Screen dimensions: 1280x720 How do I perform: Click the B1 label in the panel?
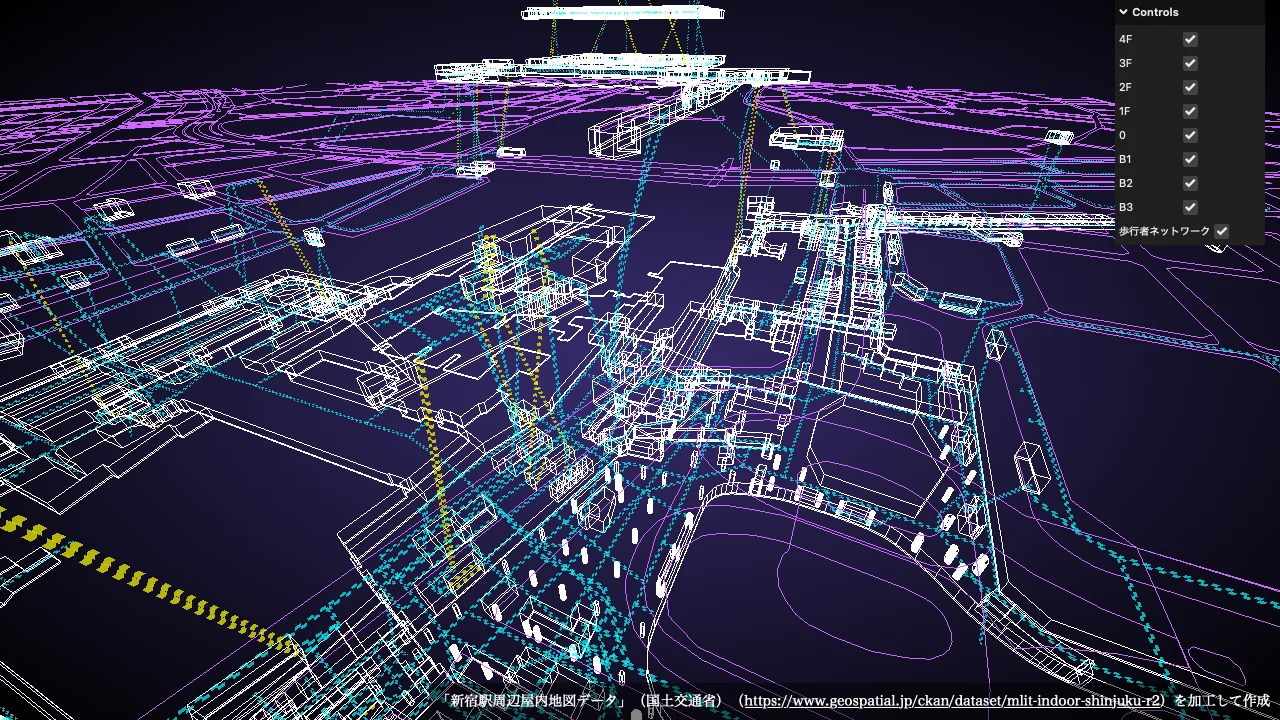1125,159
